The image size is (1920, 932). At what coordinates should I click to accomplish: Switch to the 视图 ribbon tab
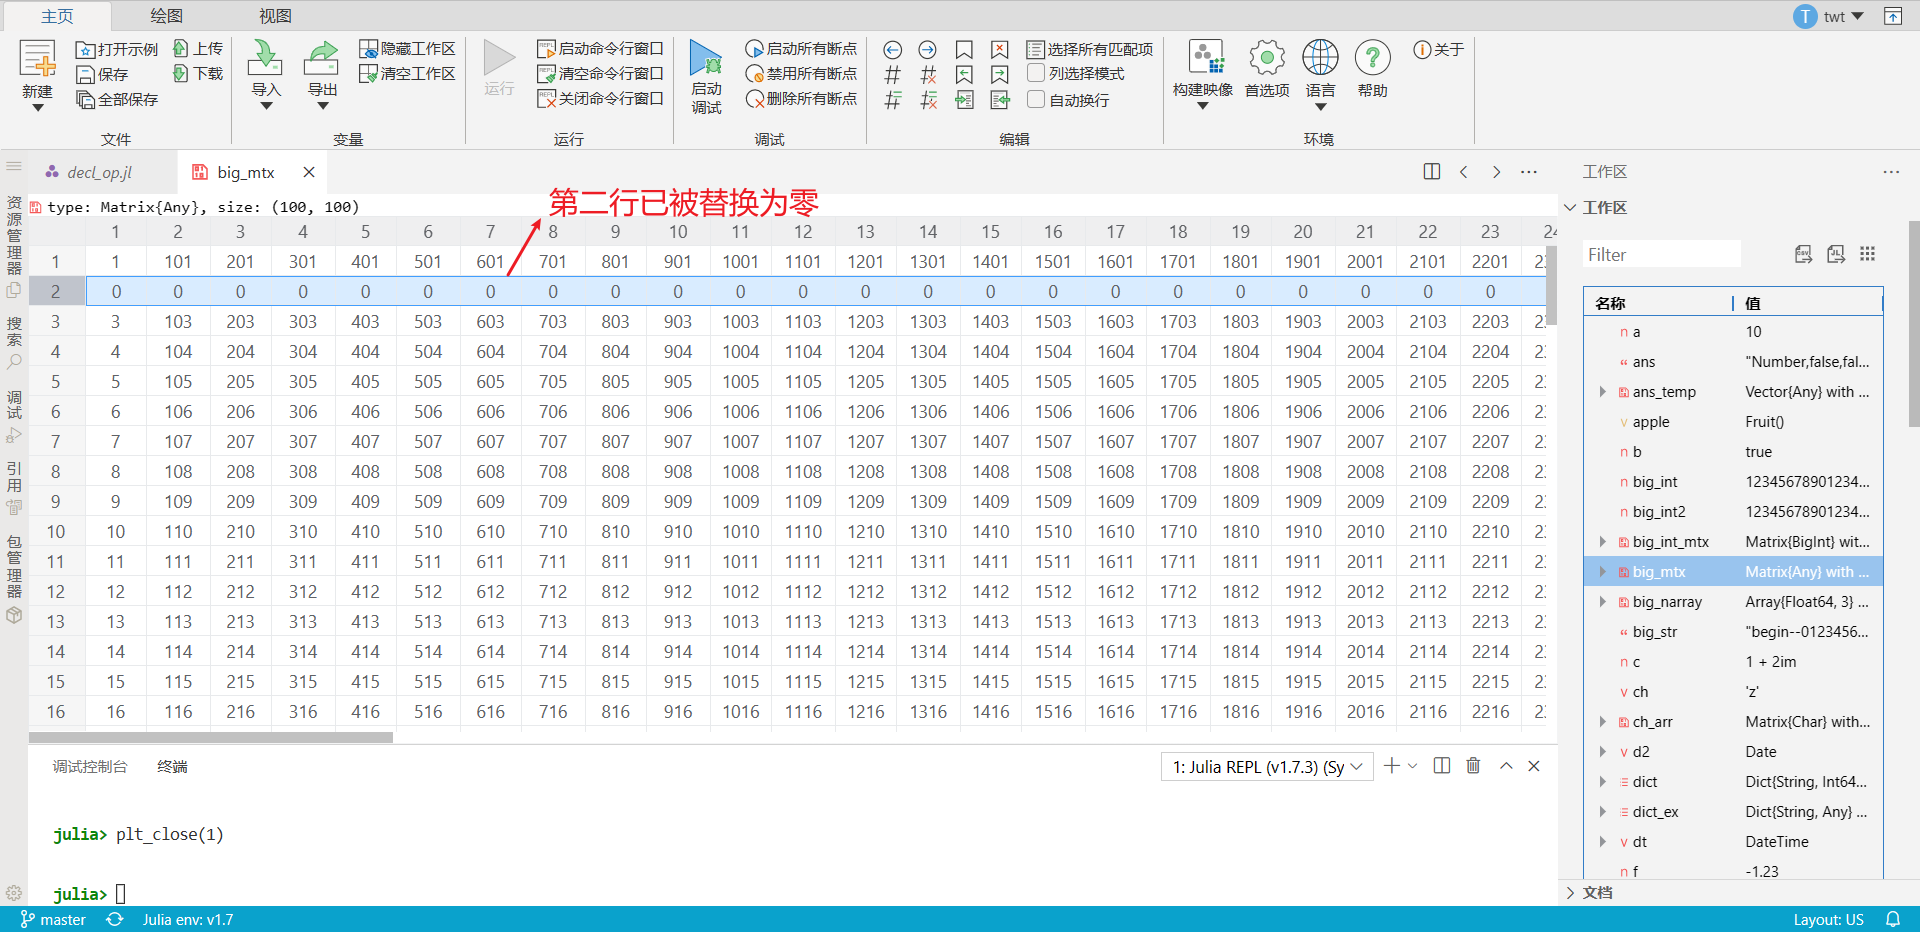point(275,16)
